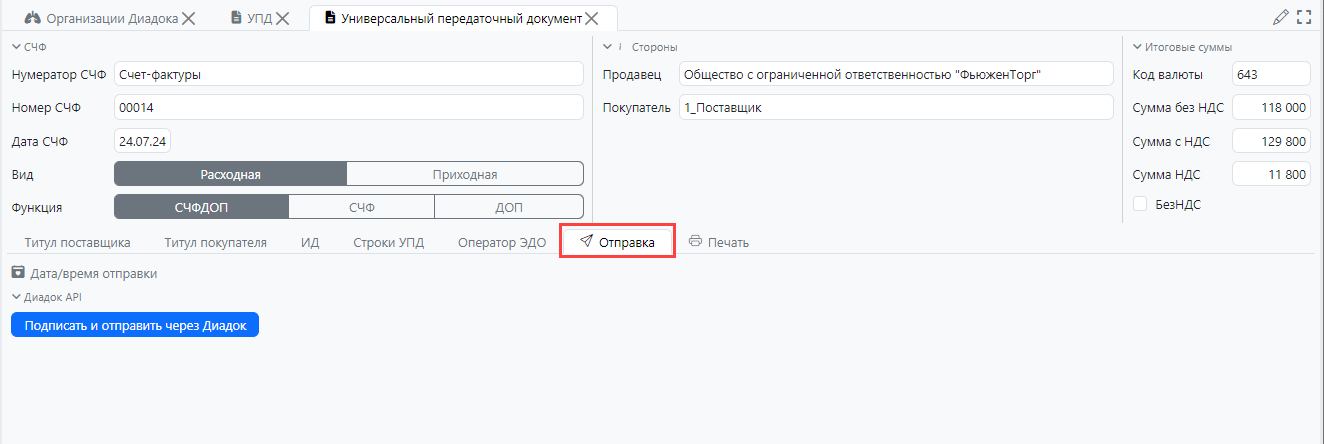Close the УПД tab
The image size is (1324, 444).
coord(283,18)
